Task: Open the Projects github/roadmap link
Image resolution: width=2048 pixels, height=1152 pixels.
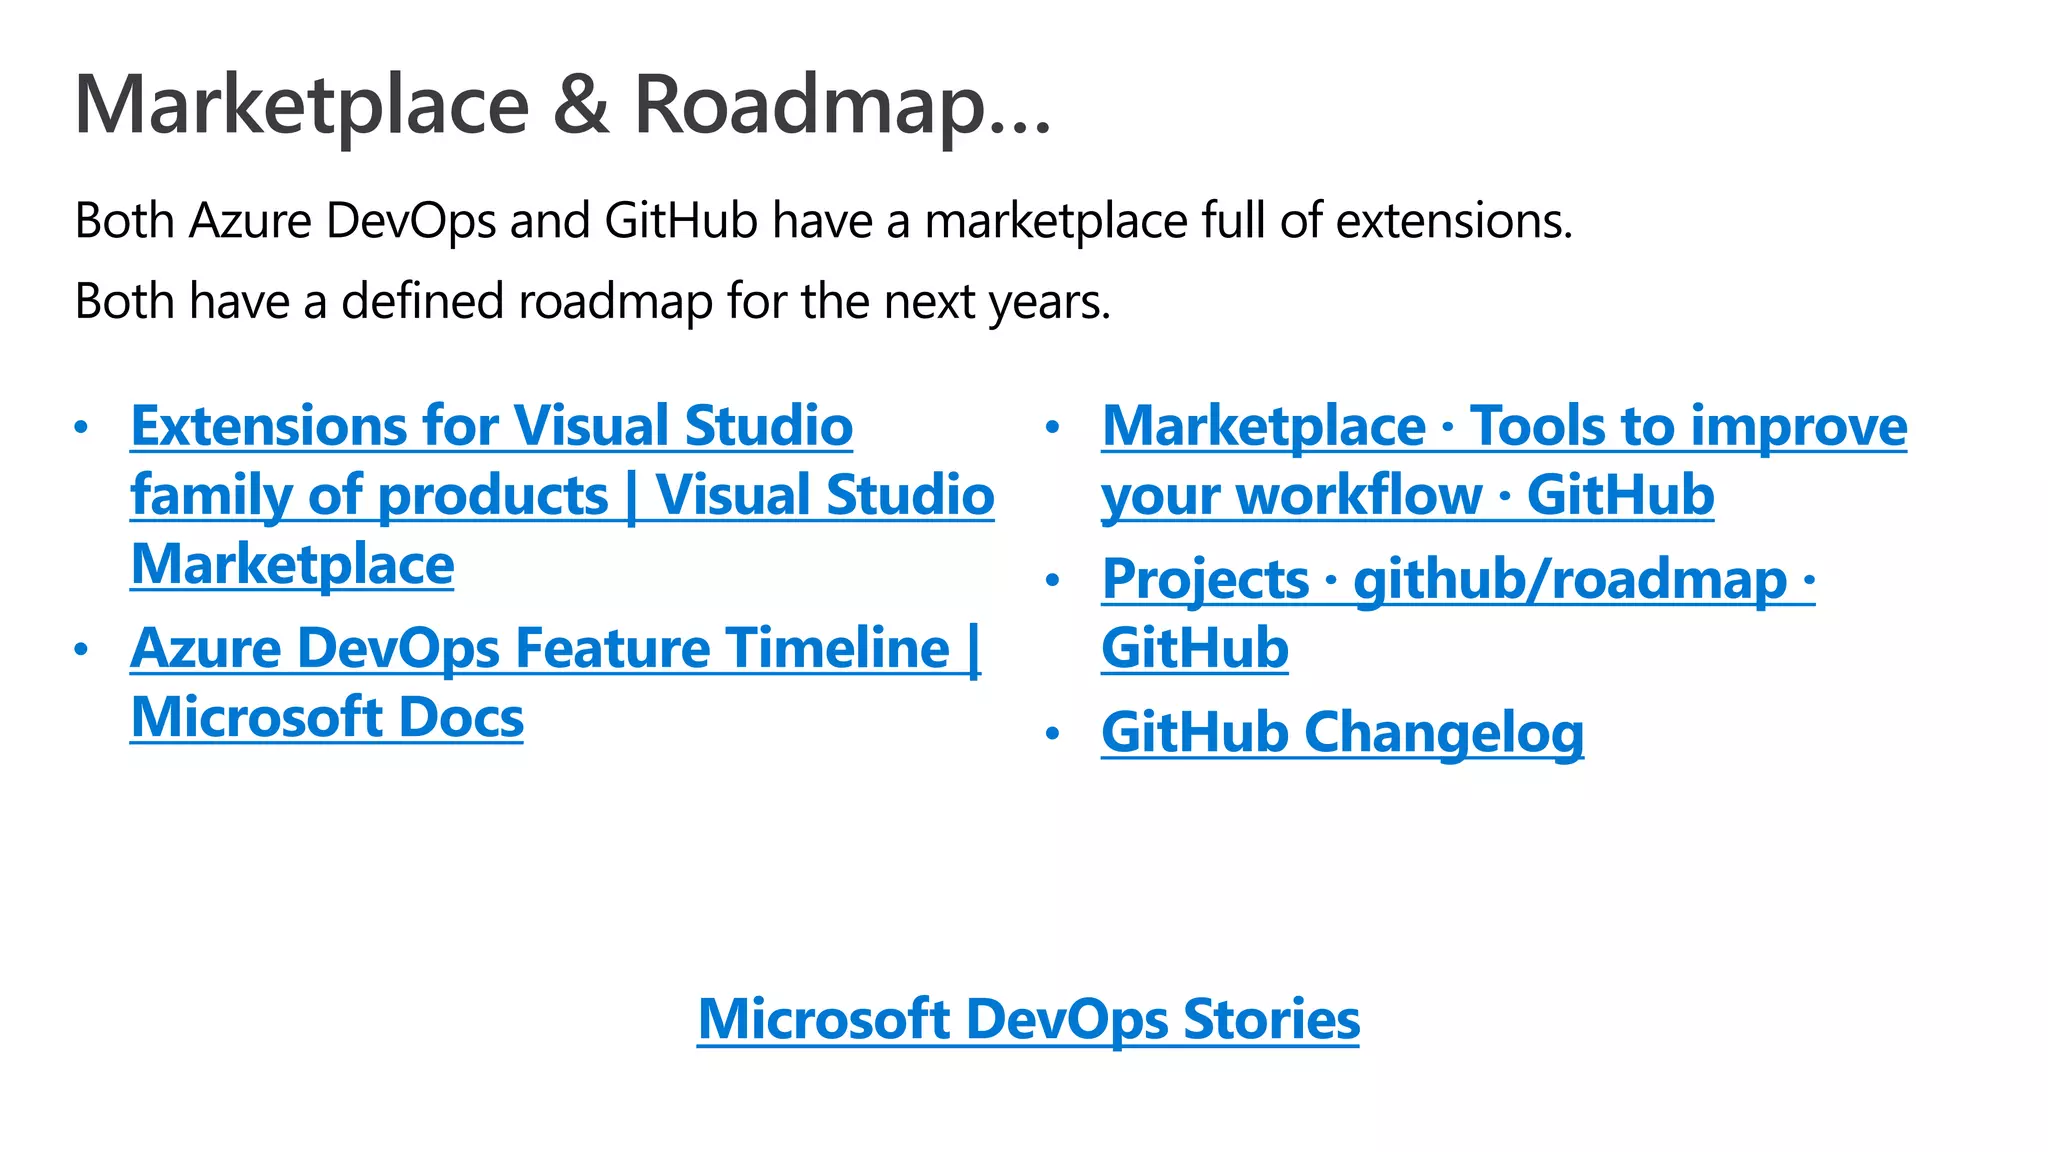Action: (1457, 579)
